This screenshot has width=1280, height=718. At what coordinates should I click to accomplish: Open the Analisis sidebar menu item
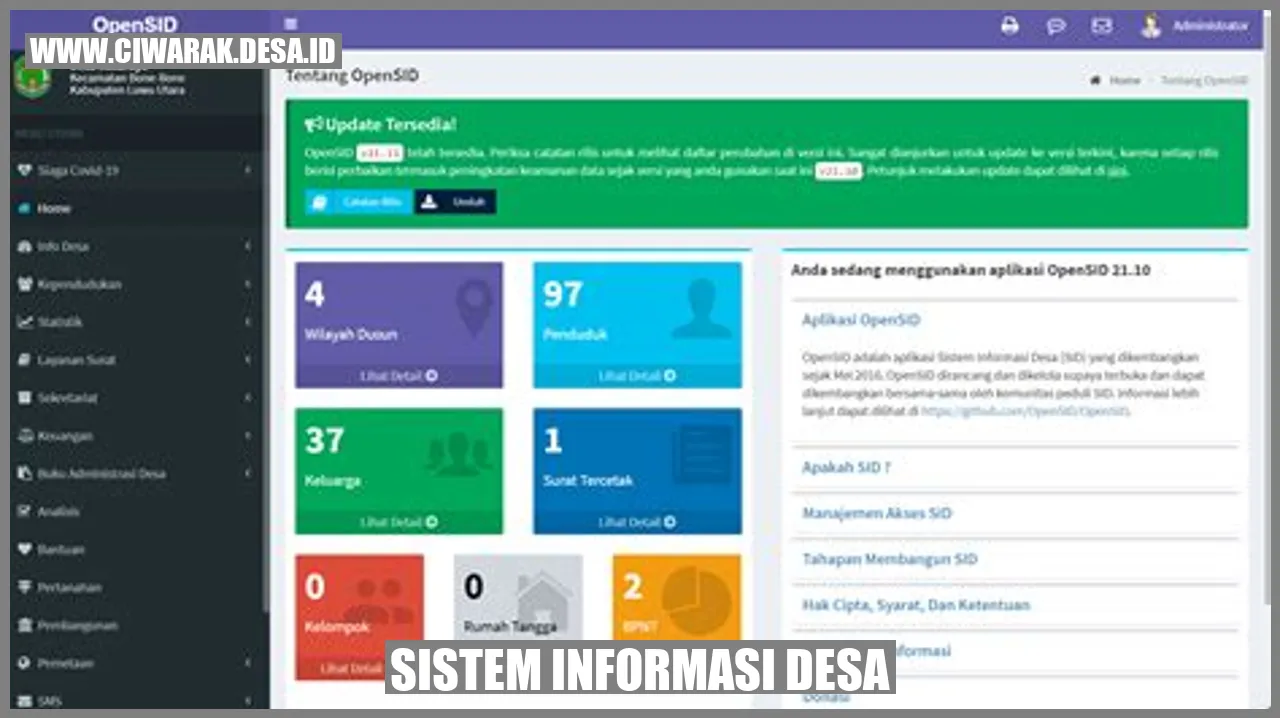[x=135, y=511]
